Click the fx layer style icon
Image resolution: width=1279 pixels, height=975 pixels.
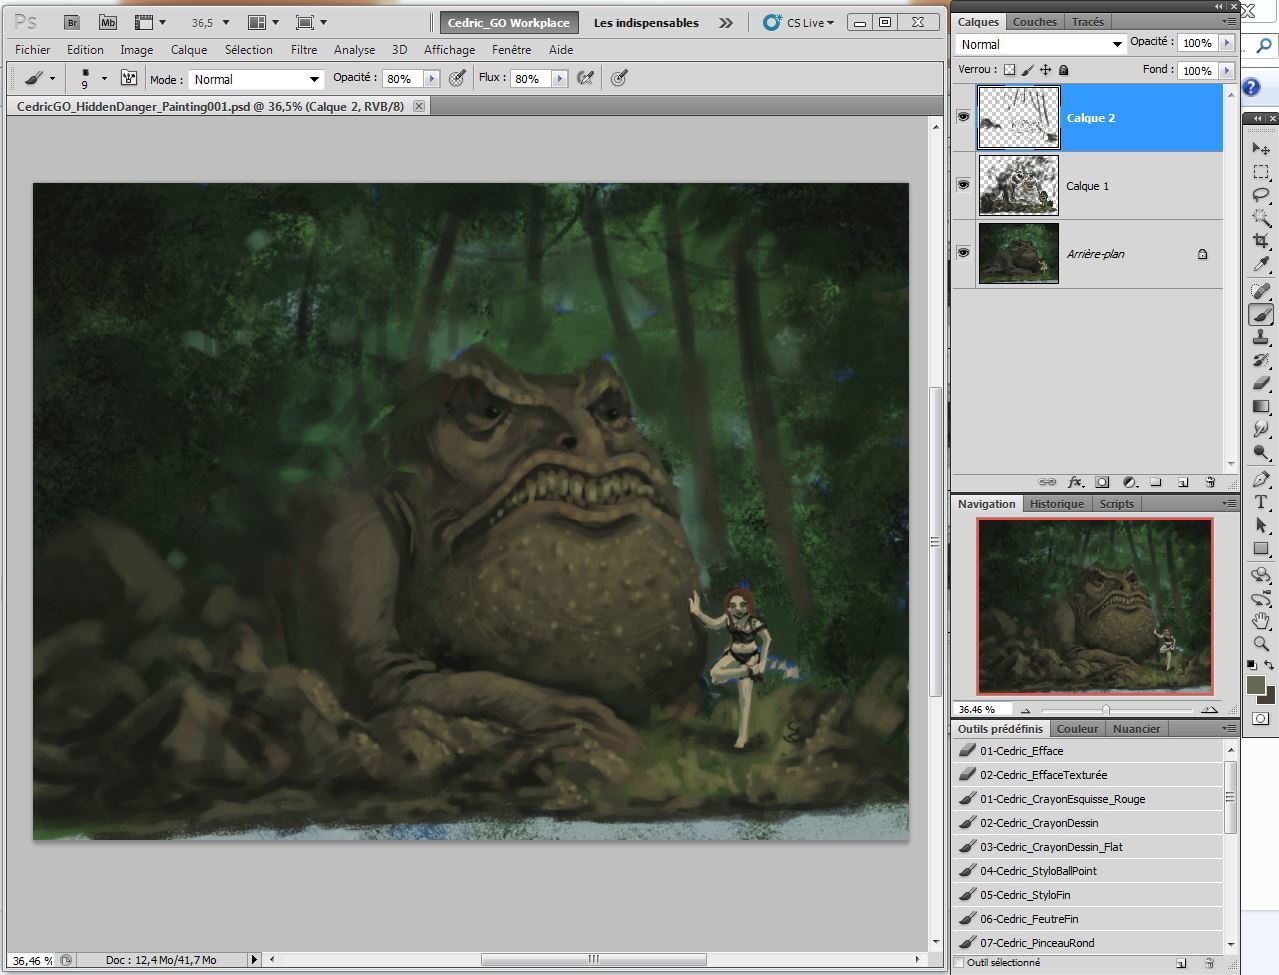click(x=1075, y=482)
